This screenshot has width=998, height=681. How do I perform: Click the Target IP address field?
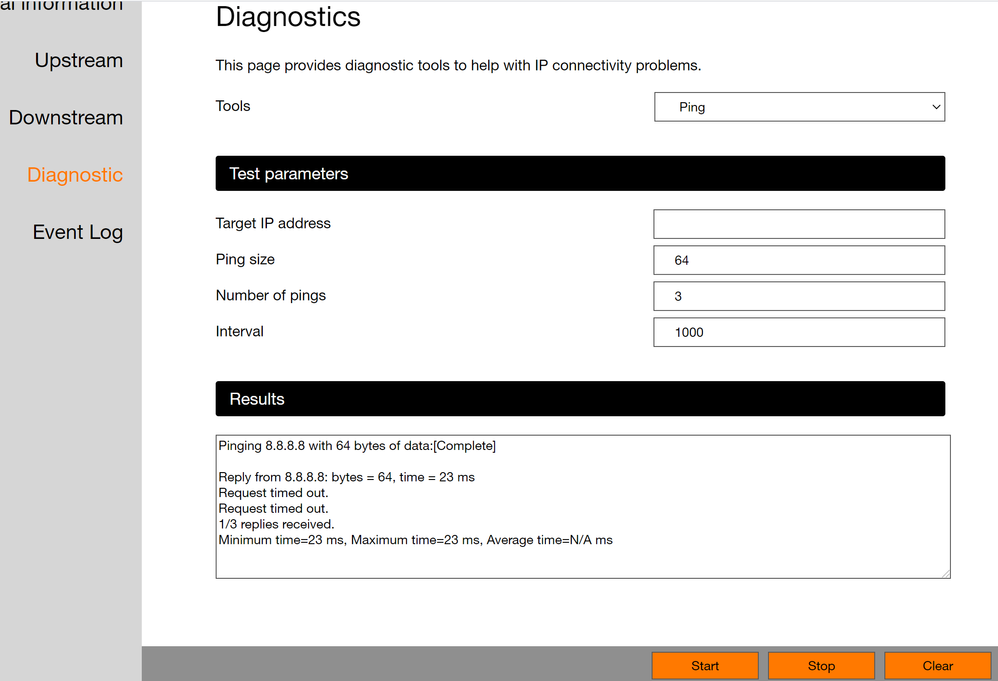click(x=799, y=224)
